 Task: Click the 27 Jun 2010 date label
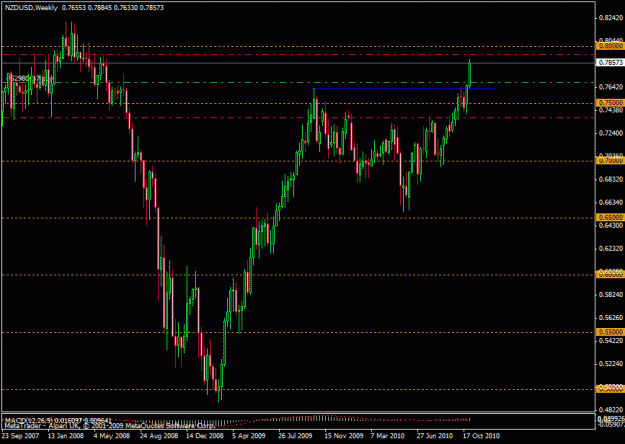435,436
